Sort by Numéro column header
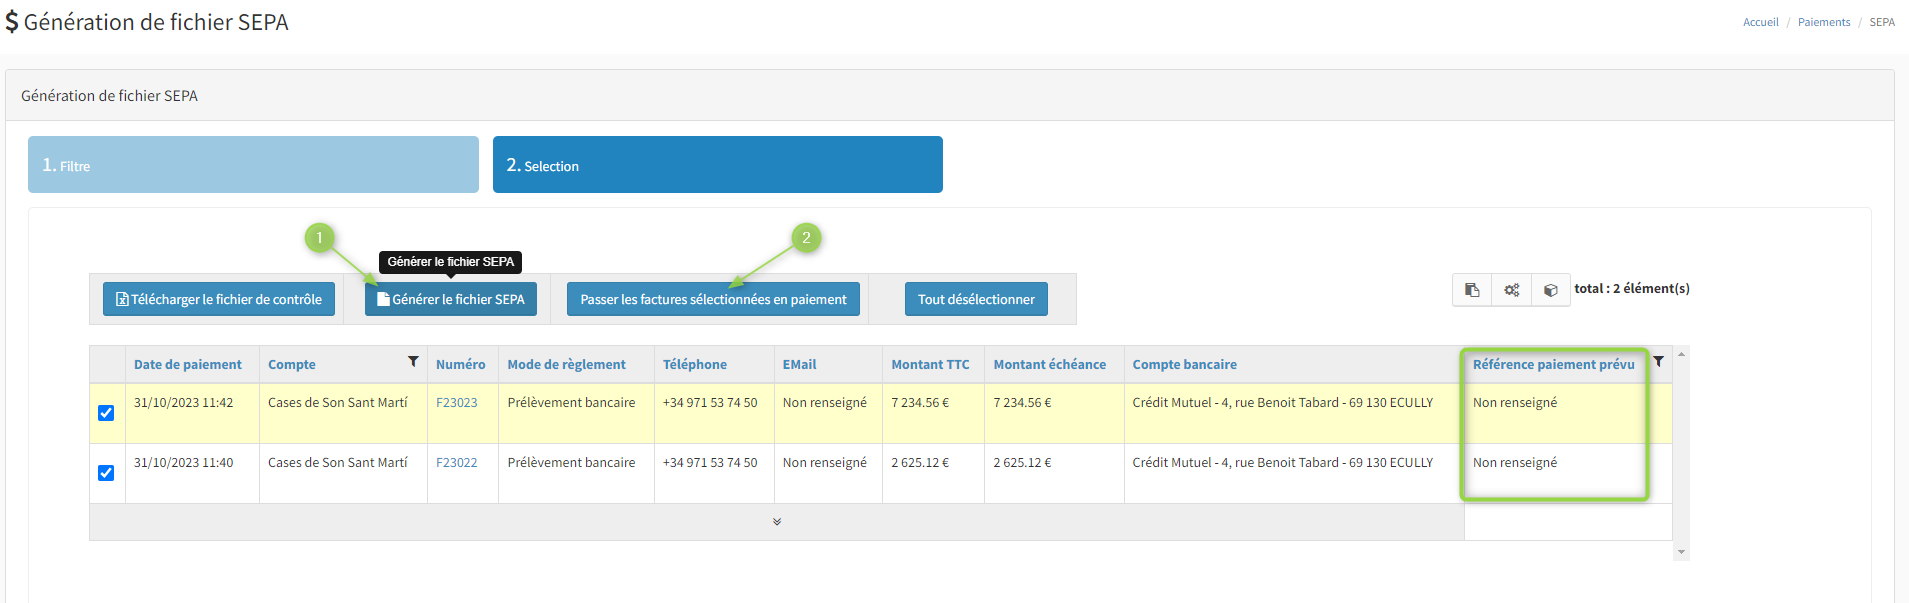 [461, 364]
